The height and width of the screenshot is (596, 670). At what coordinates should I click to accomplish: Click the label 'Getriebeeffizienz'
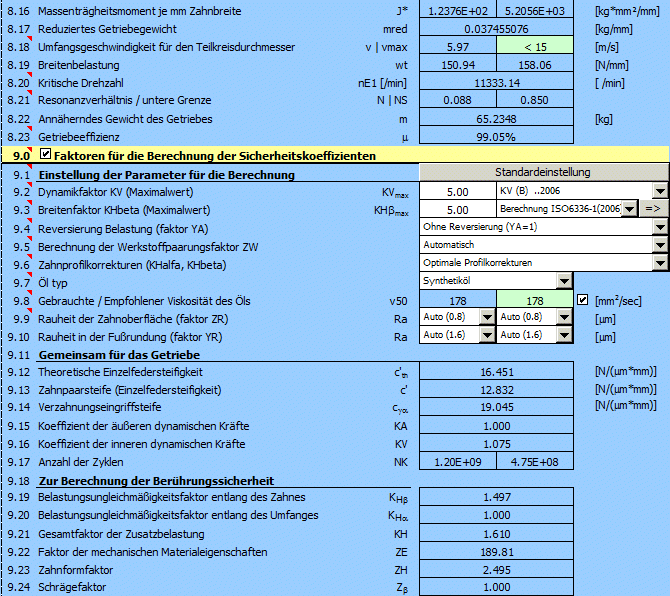click(x=79, y=137)
